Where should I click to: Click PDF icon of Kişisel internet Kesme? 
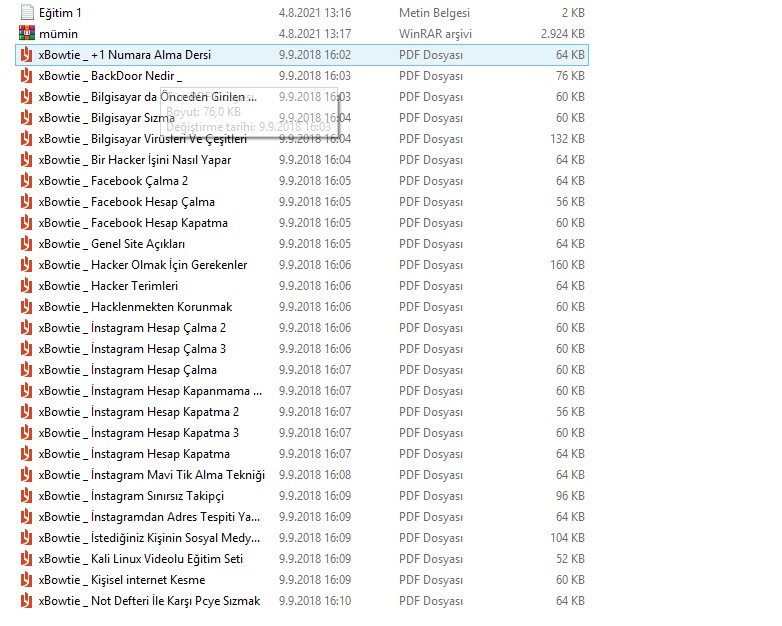(x=27, y=580)
